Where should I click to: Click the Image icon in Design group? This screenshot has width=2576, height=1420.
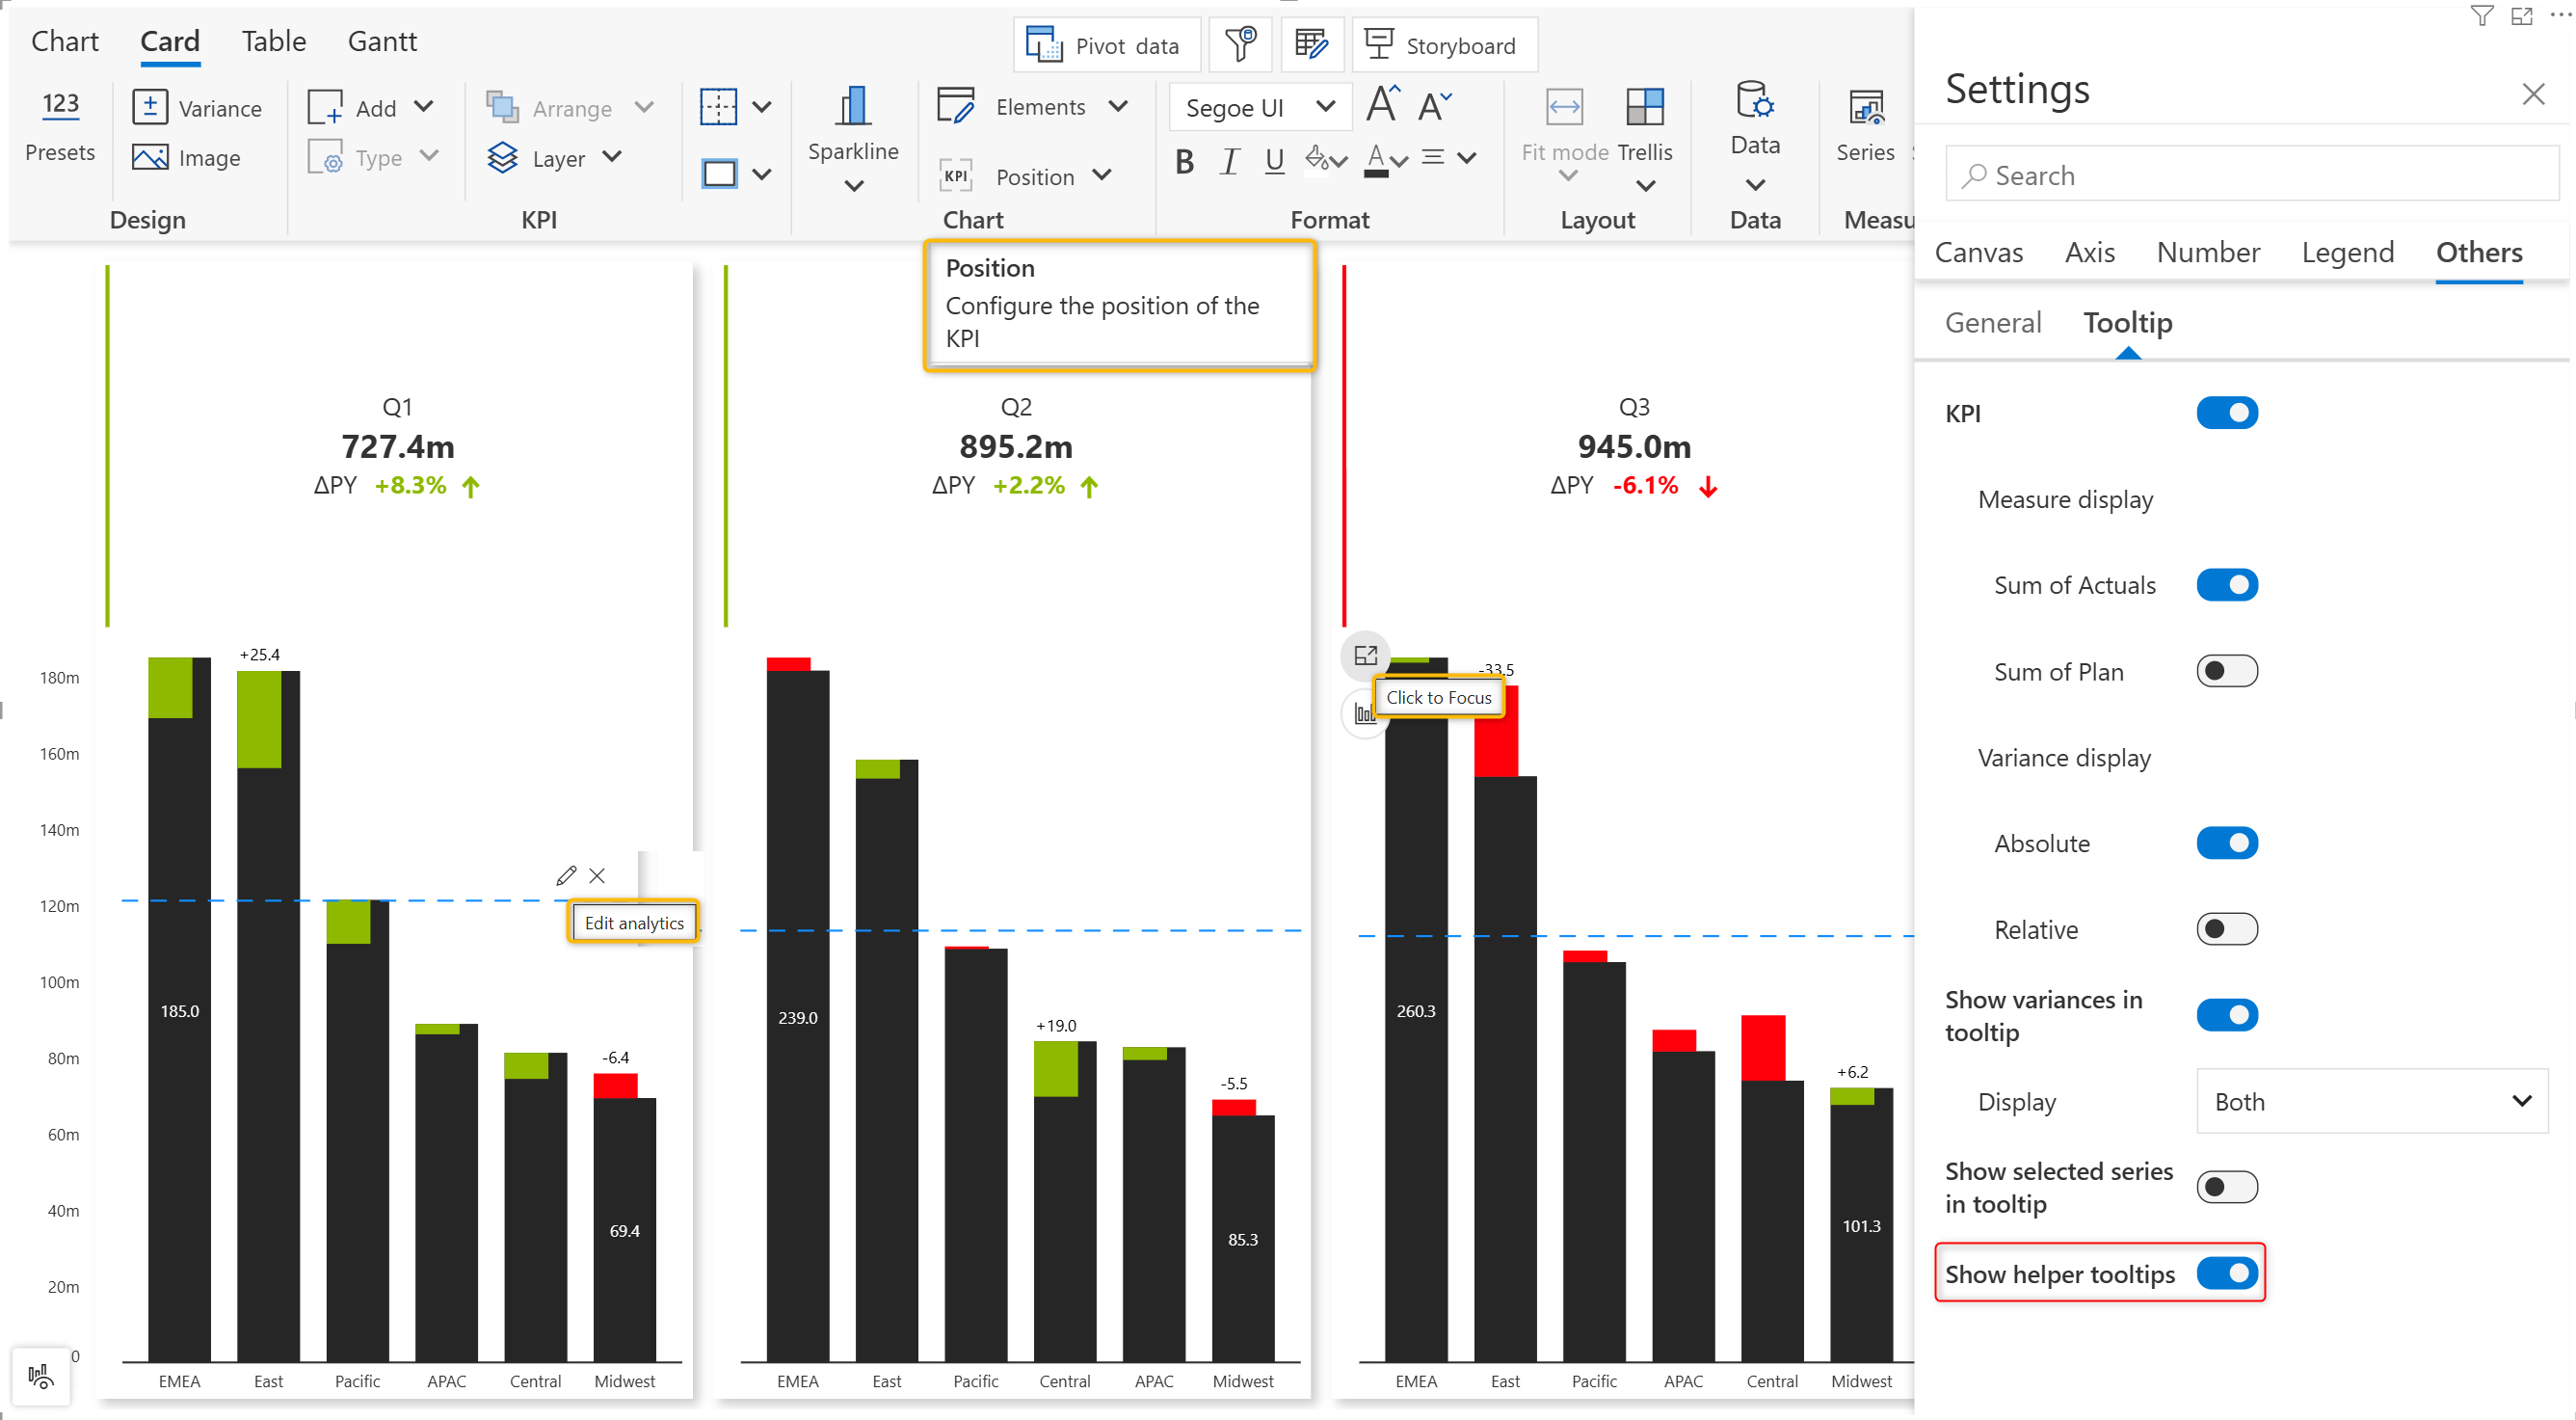coord(150,158)
